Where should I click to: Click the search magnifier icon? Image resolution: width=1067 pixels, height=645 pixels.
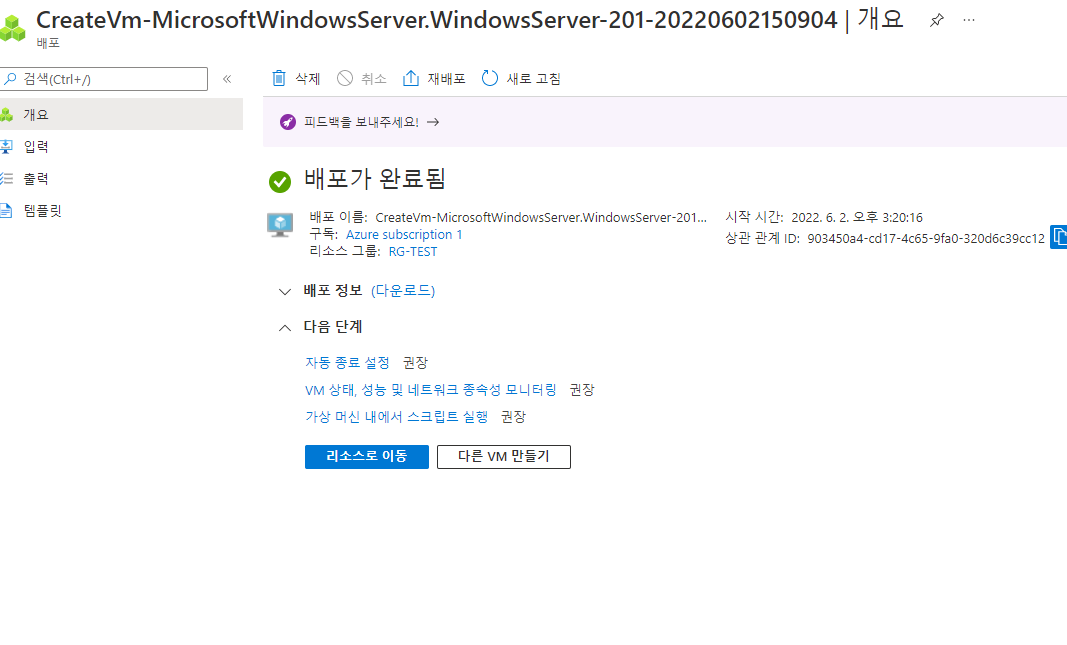(10, 79)
